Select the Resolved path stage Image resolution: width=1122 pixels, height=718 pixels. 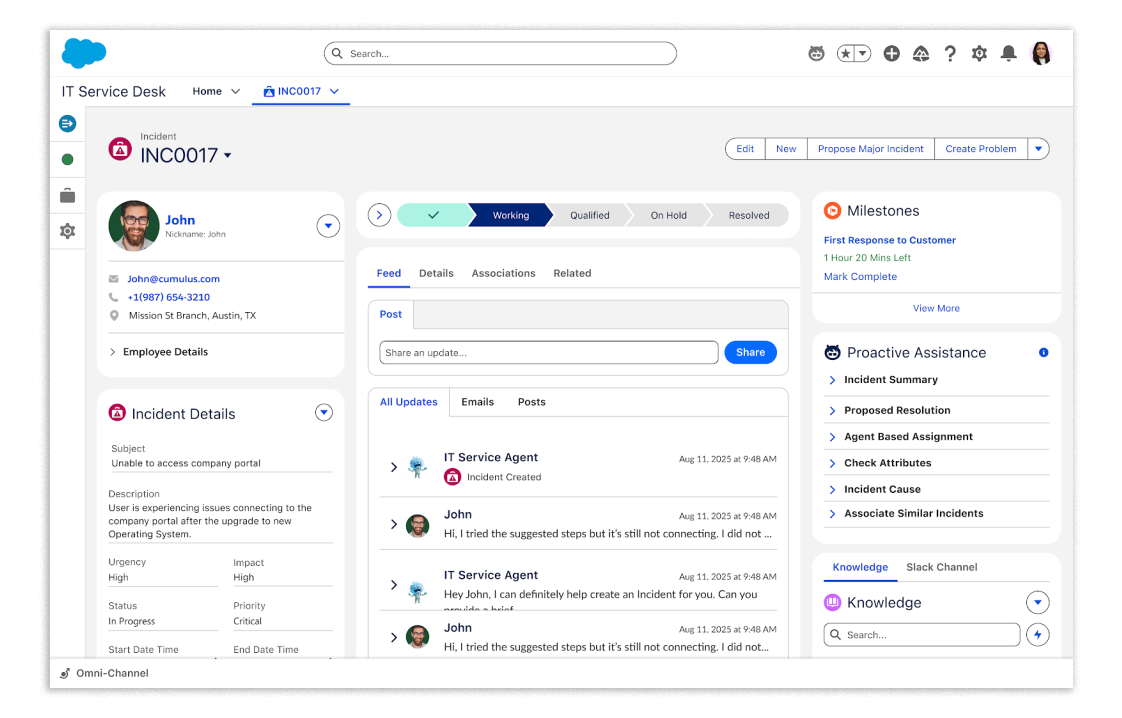[x=748, y=215]
